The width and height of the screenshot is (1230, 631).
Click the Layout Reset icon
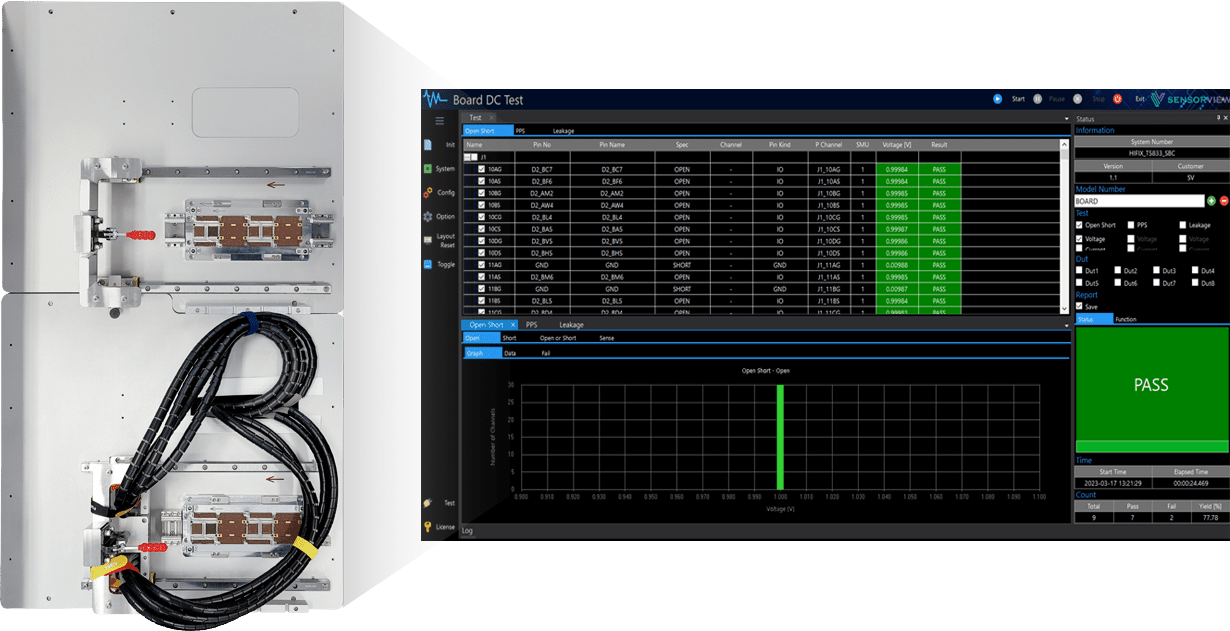tap(428, 240)
